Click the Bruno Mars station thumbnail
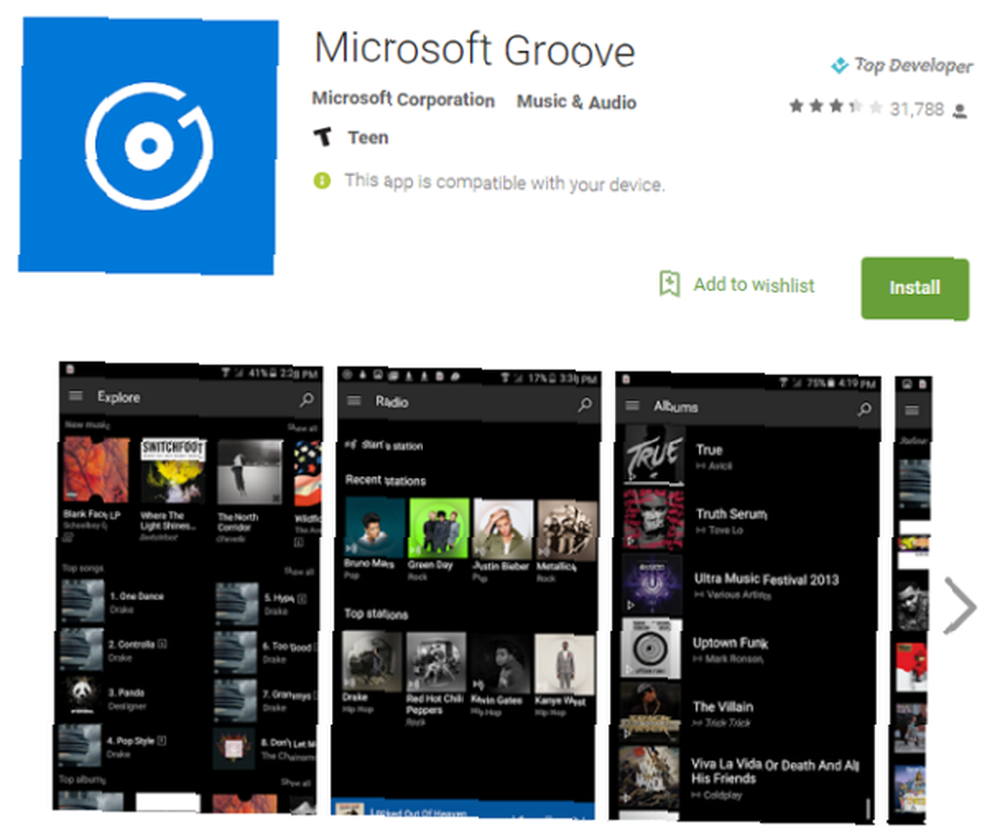The width and height of the screenshot is (1000, 838). click(x=375, y=528)
